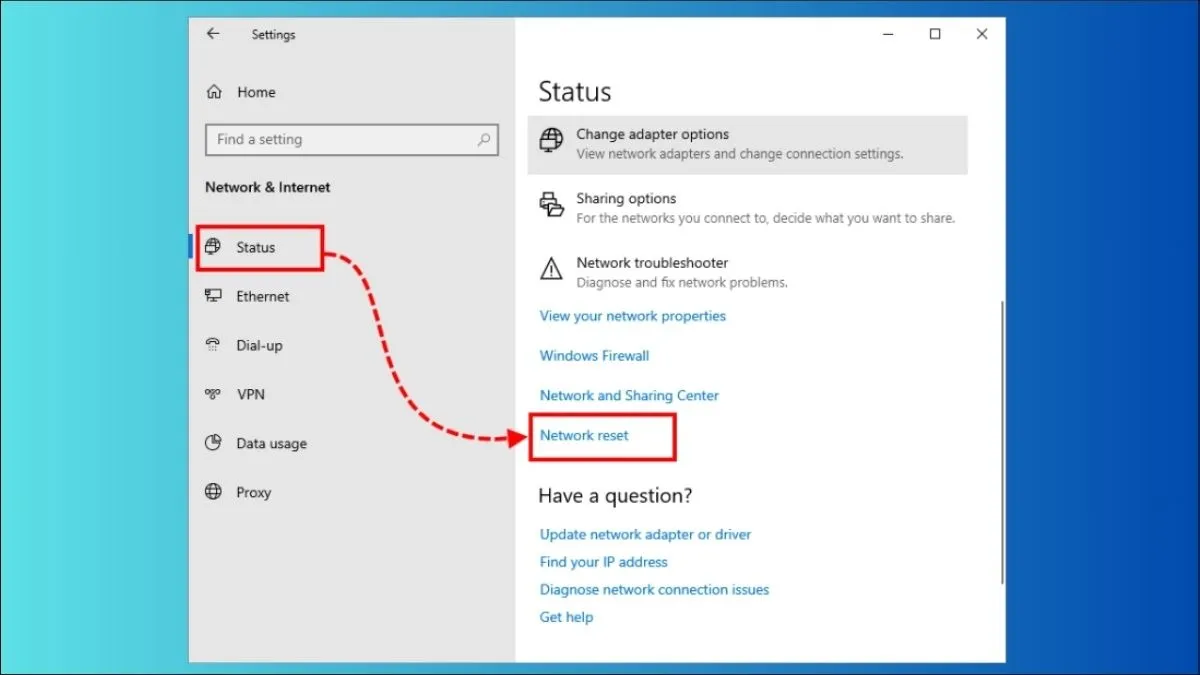
Task: Open Find your IP address link
Action: 603,562
